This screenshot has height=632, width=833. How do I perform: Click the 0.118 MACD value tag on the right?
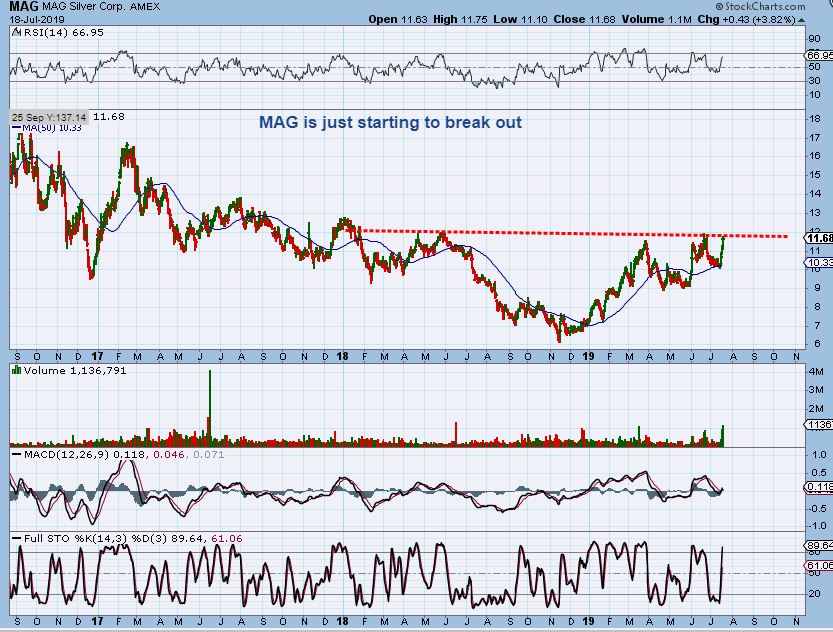click(819, 486)
